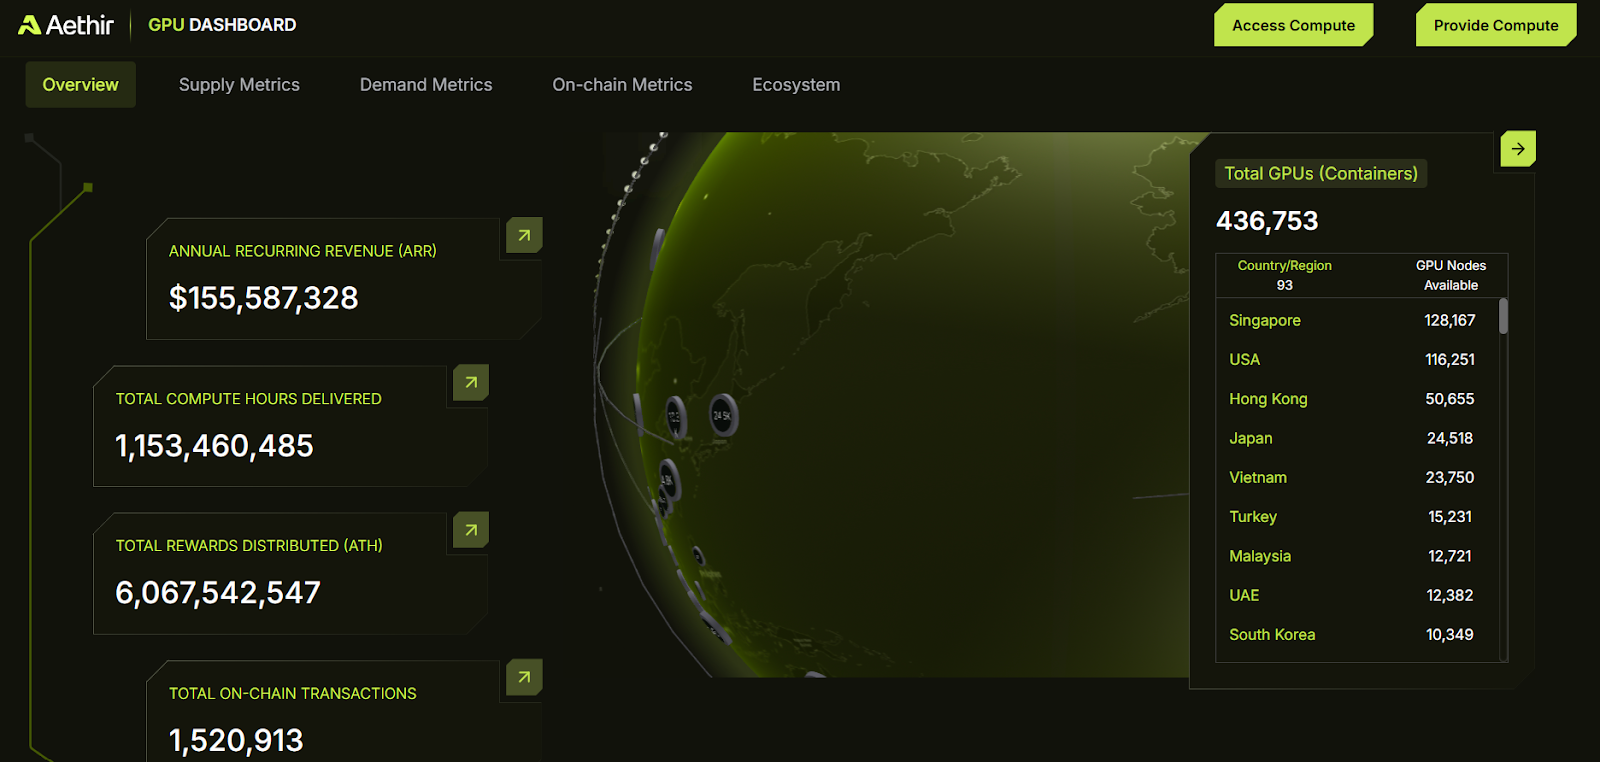
Task: Select South Korea in the country list
Action: coord(1272,635)
